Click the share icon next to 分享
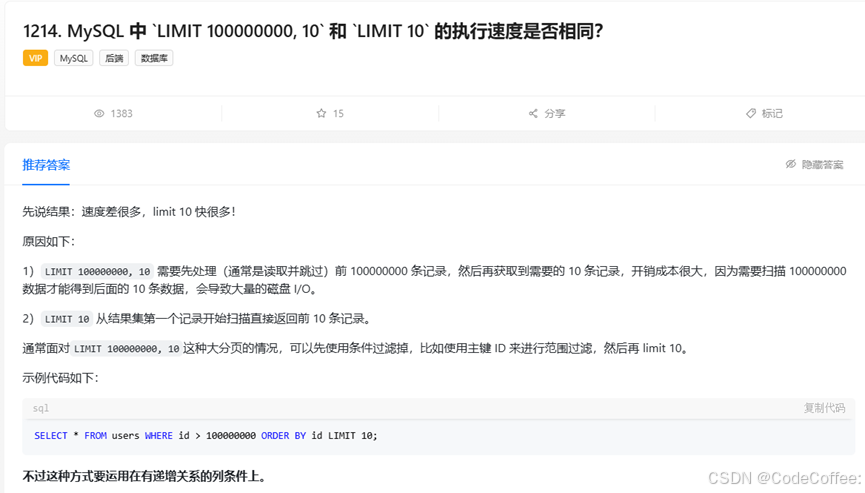The width and height of the screenshot is (865, 493). (533, 113)
